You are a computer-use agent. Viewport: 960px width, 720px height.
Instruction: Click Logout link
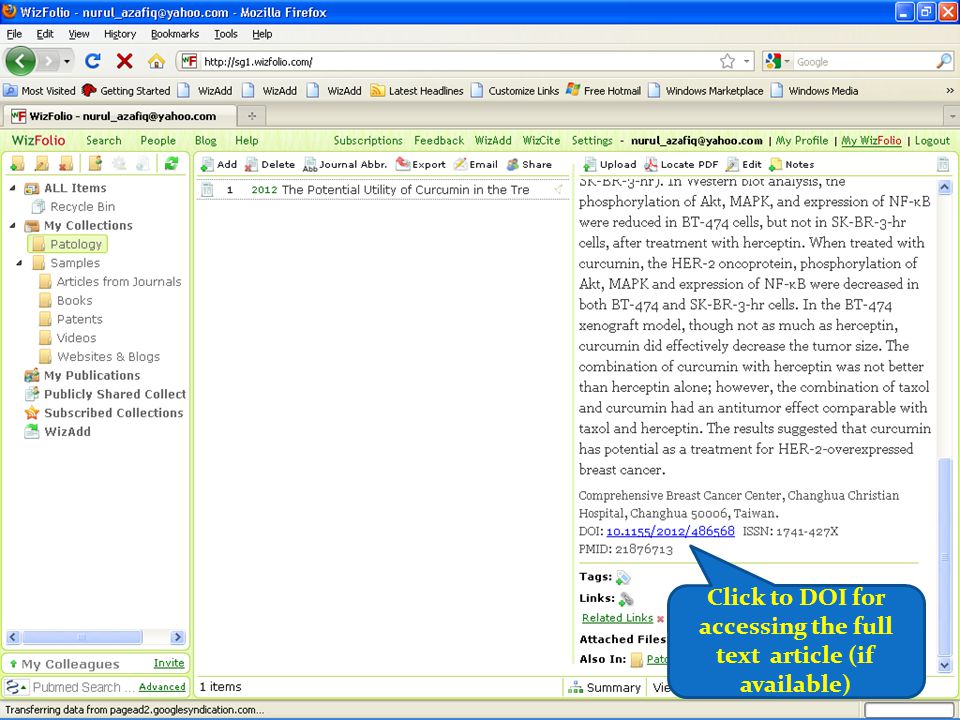point(932,140)
